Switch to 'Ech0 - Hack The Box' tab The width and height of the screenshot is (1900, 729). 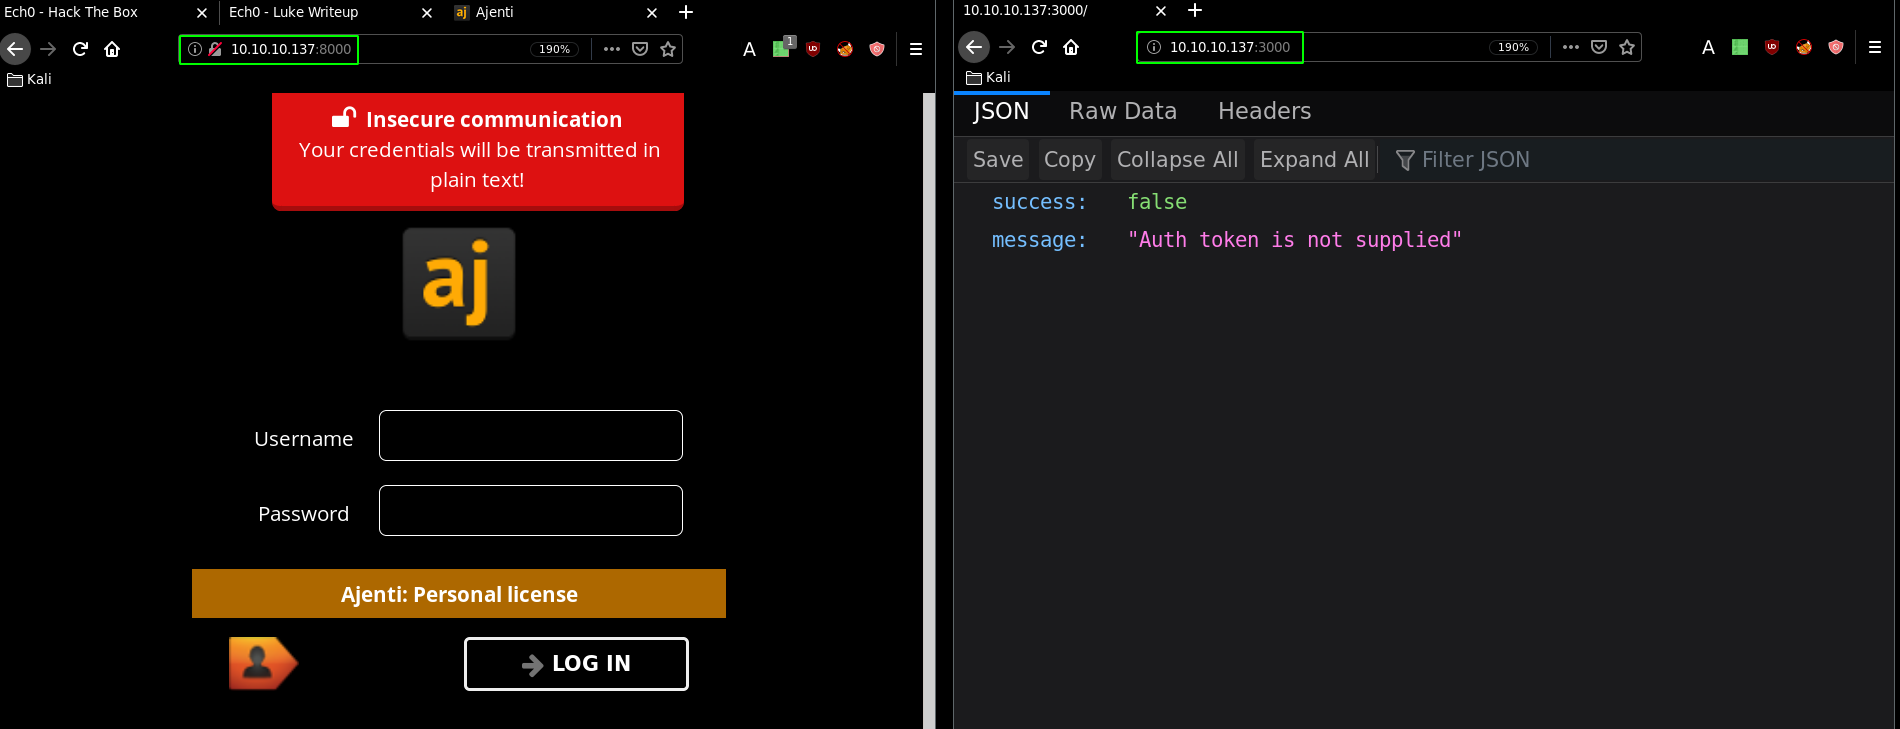click(71, 12)
